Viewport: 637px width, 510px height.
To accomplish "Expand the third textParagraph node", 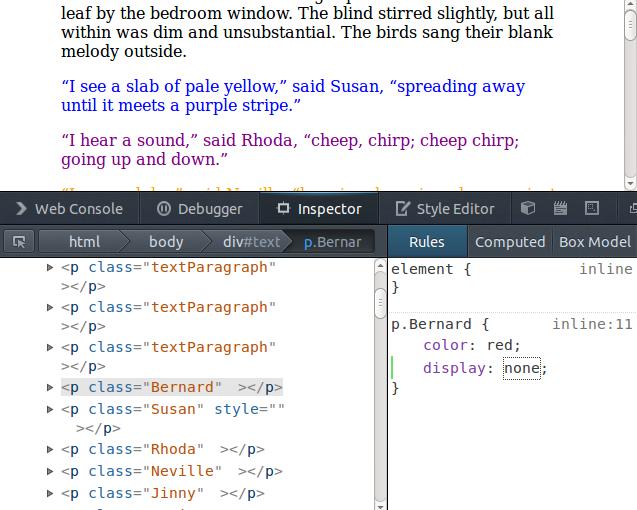I will click(x=50, y=347).
